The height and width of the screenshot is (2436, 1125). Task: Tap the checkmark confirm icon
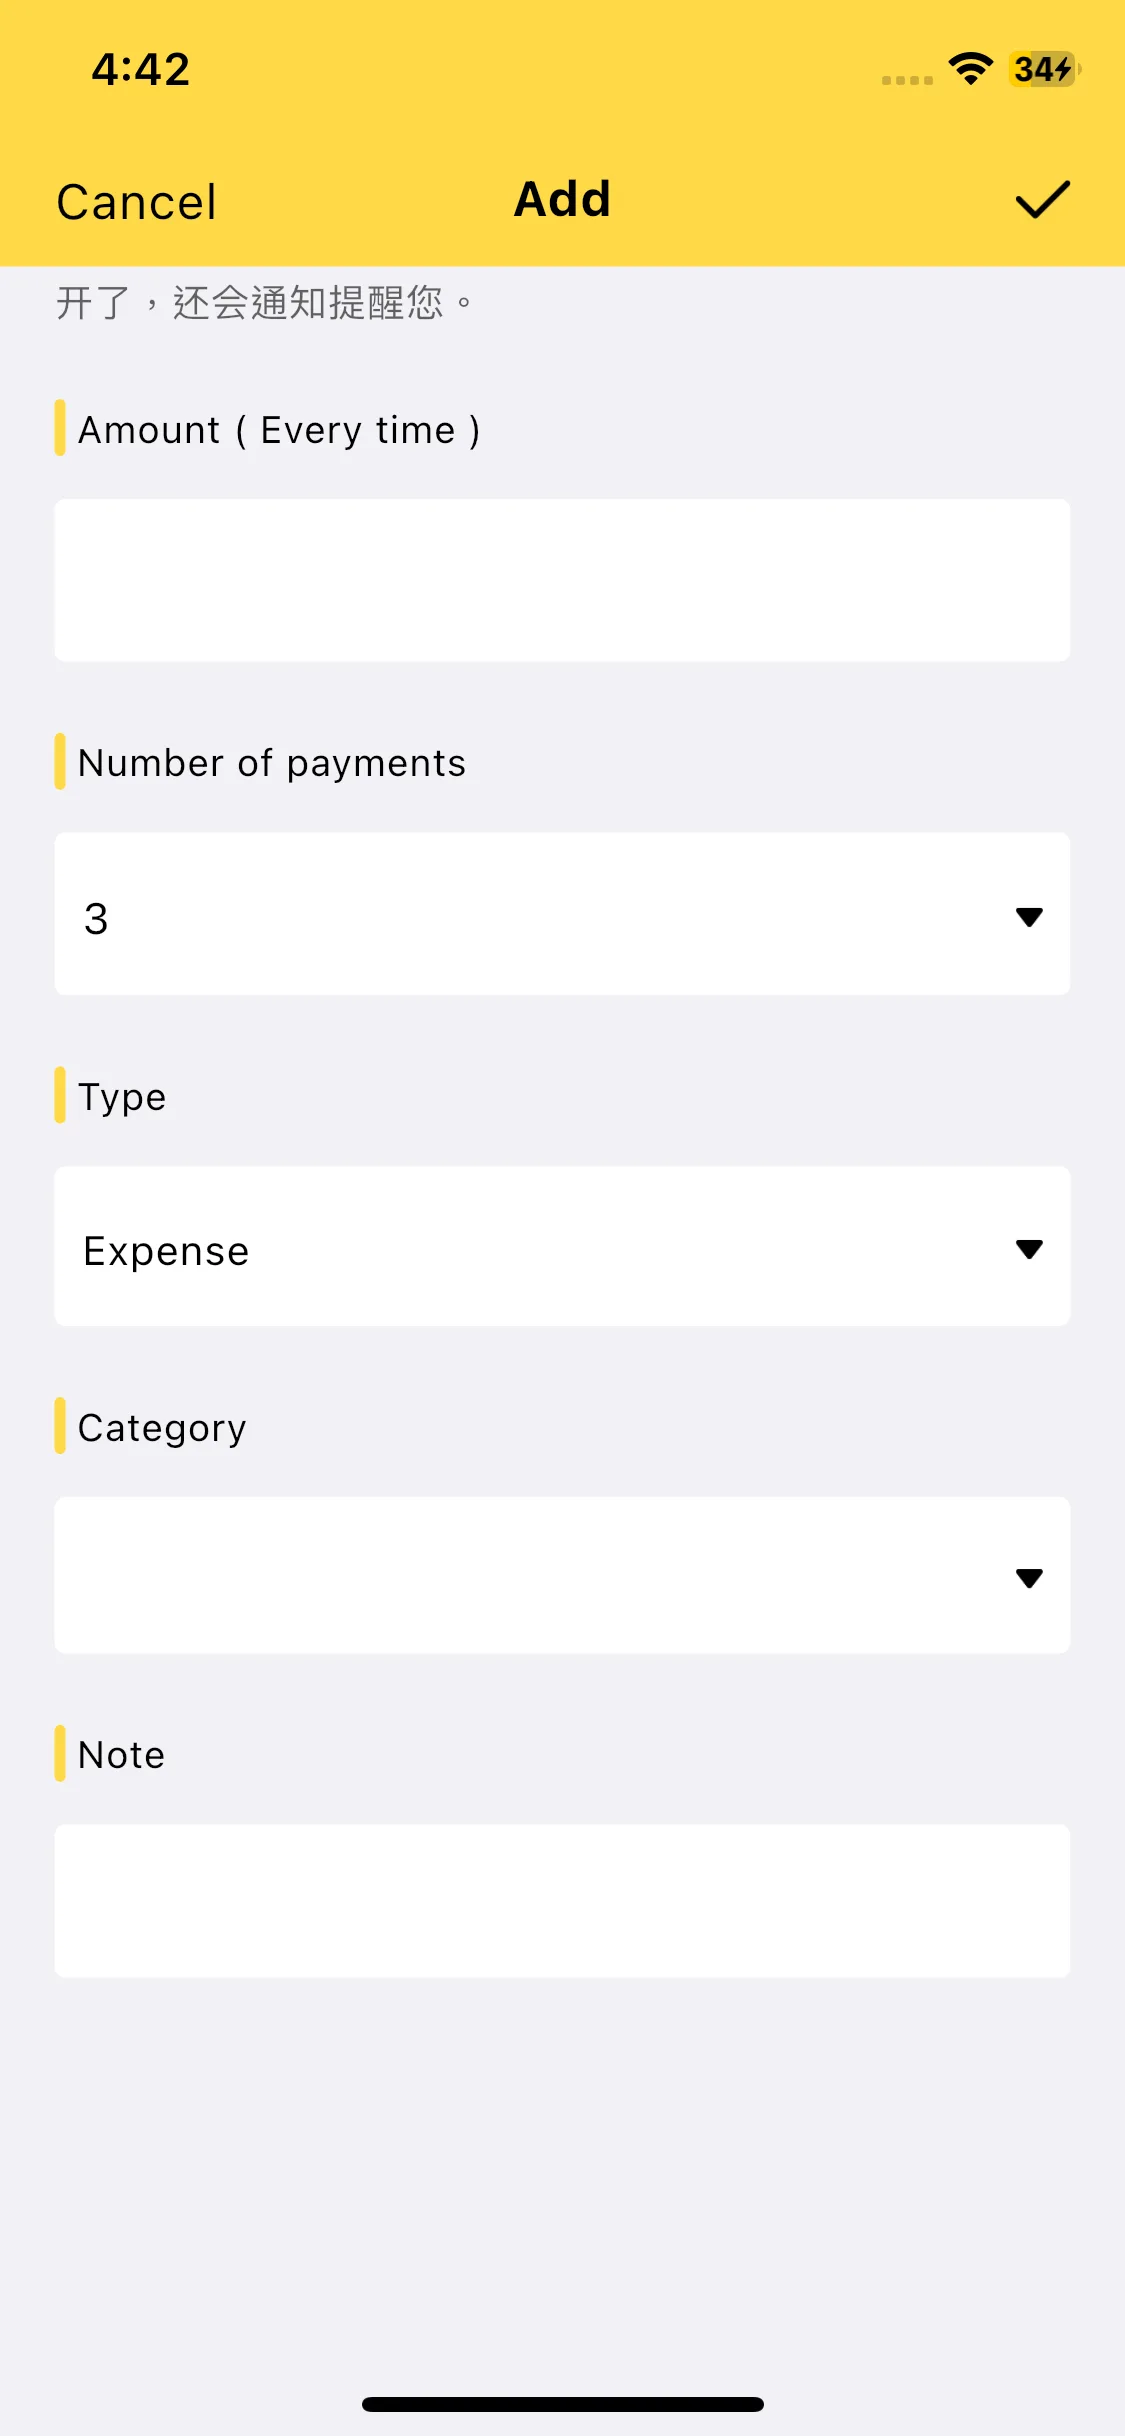1042,200
